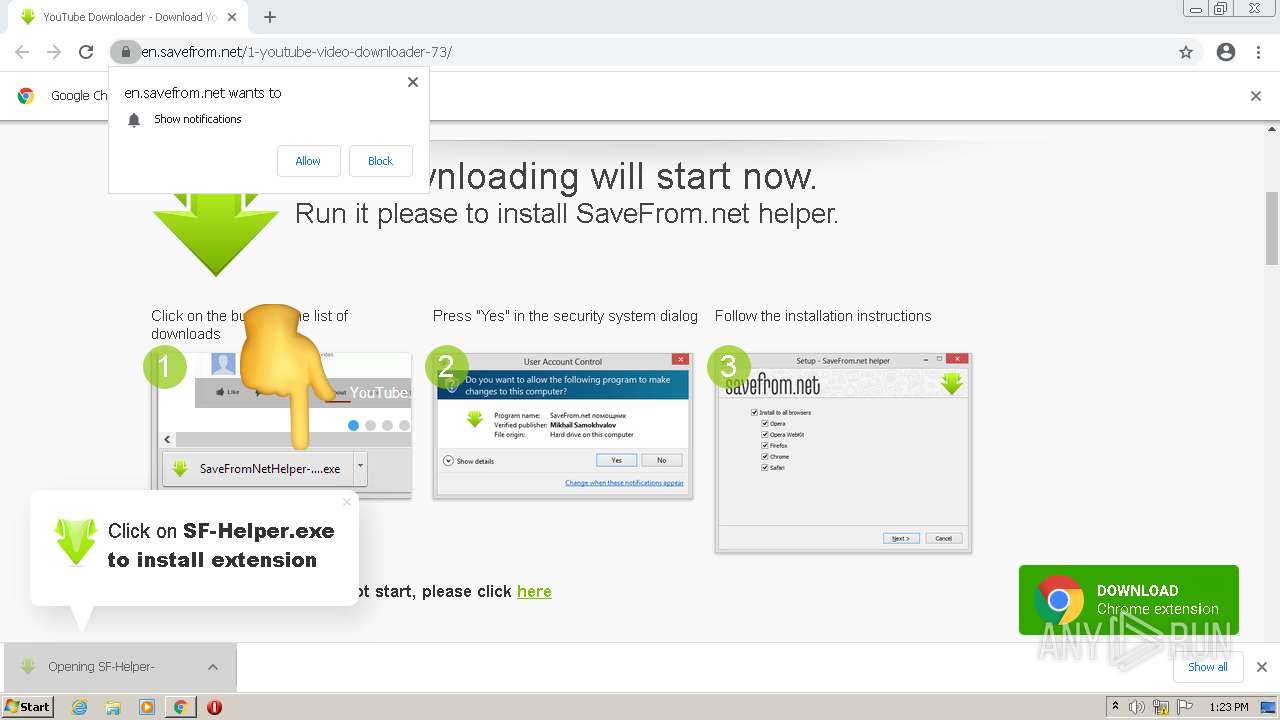Download the Chrome extension button
The width and height of the screenshot is (1280, 720).
click(x=1129, y=600)
